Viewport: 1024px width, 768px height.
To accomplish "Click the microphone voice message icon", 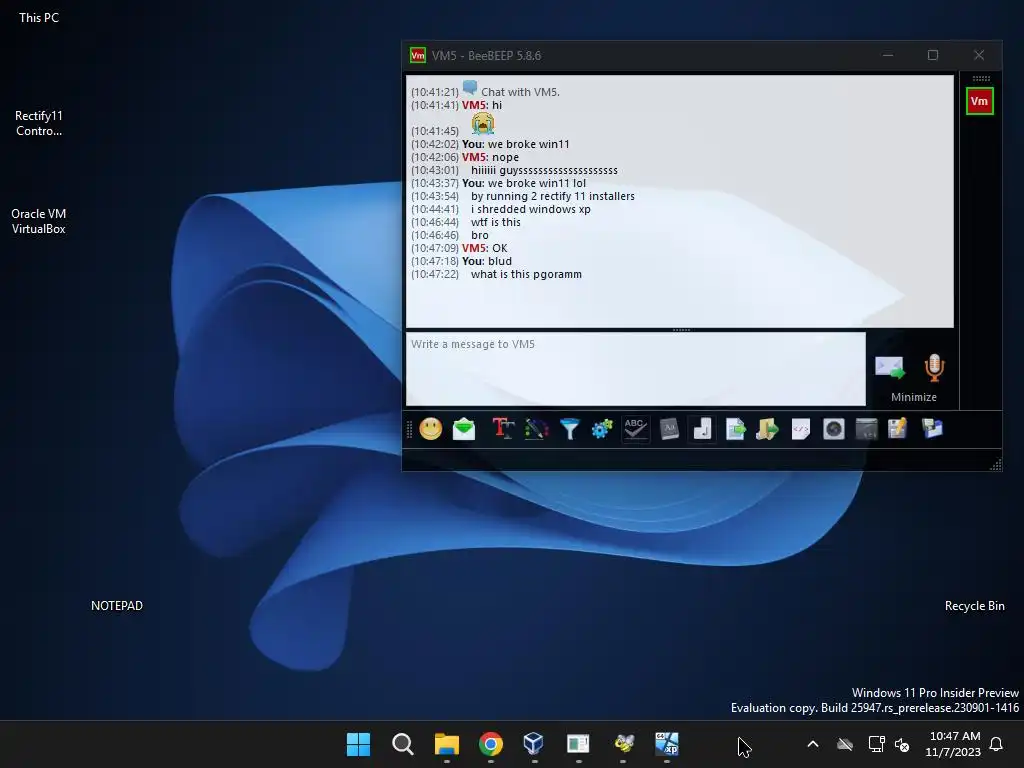I will pyautogui.click(x=935, y=368).
